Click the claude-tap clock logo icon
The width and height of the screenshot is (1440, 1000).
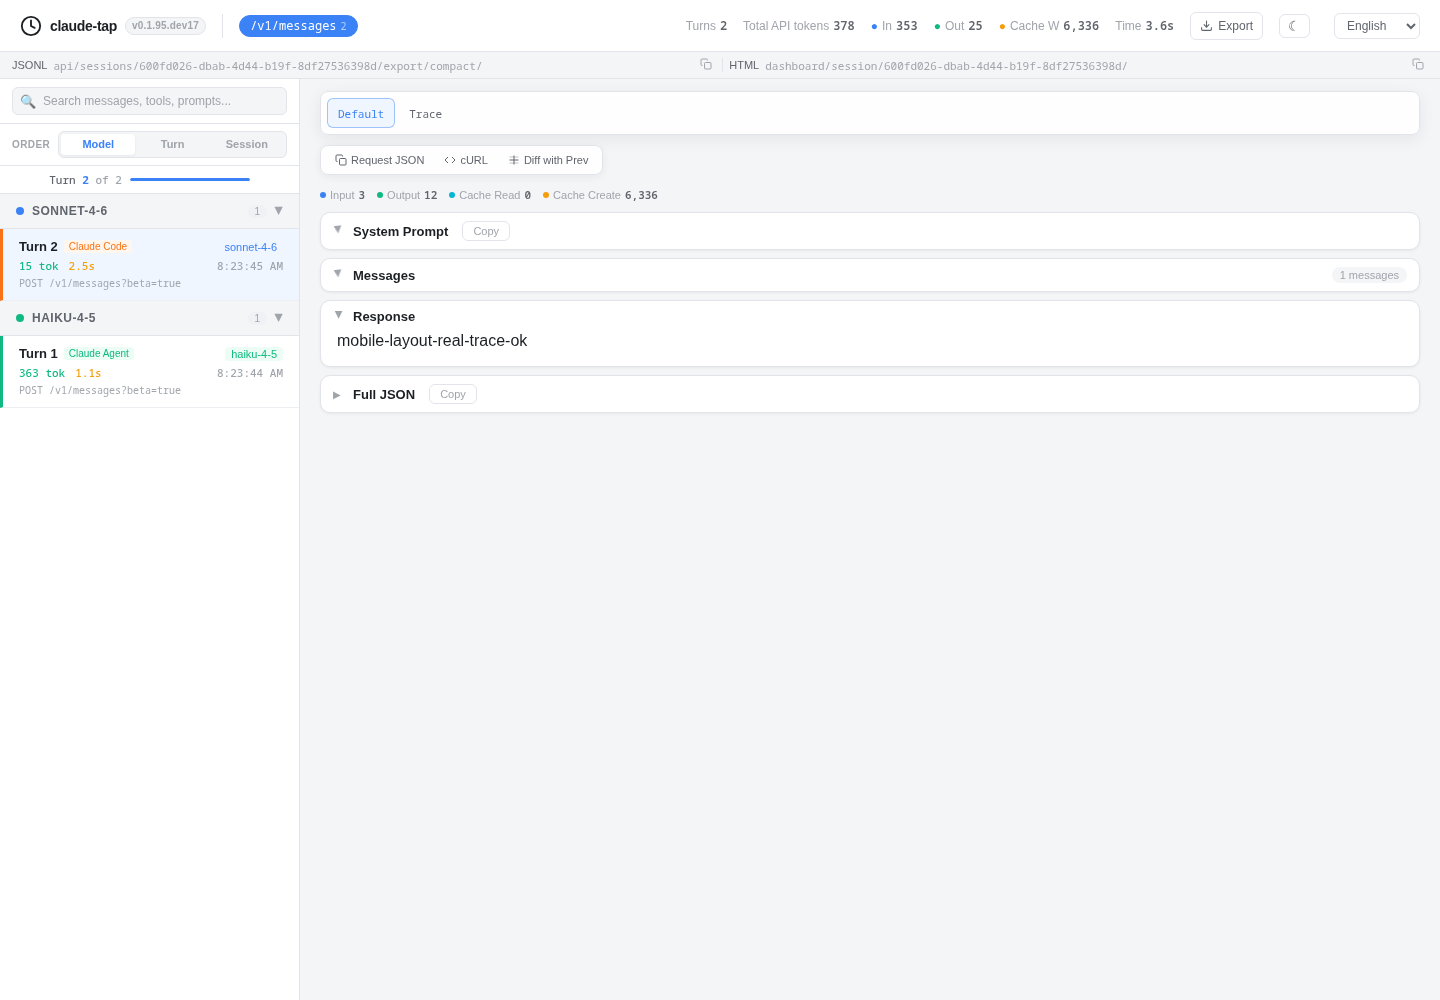pyautogui.click(x=31, y=26)
